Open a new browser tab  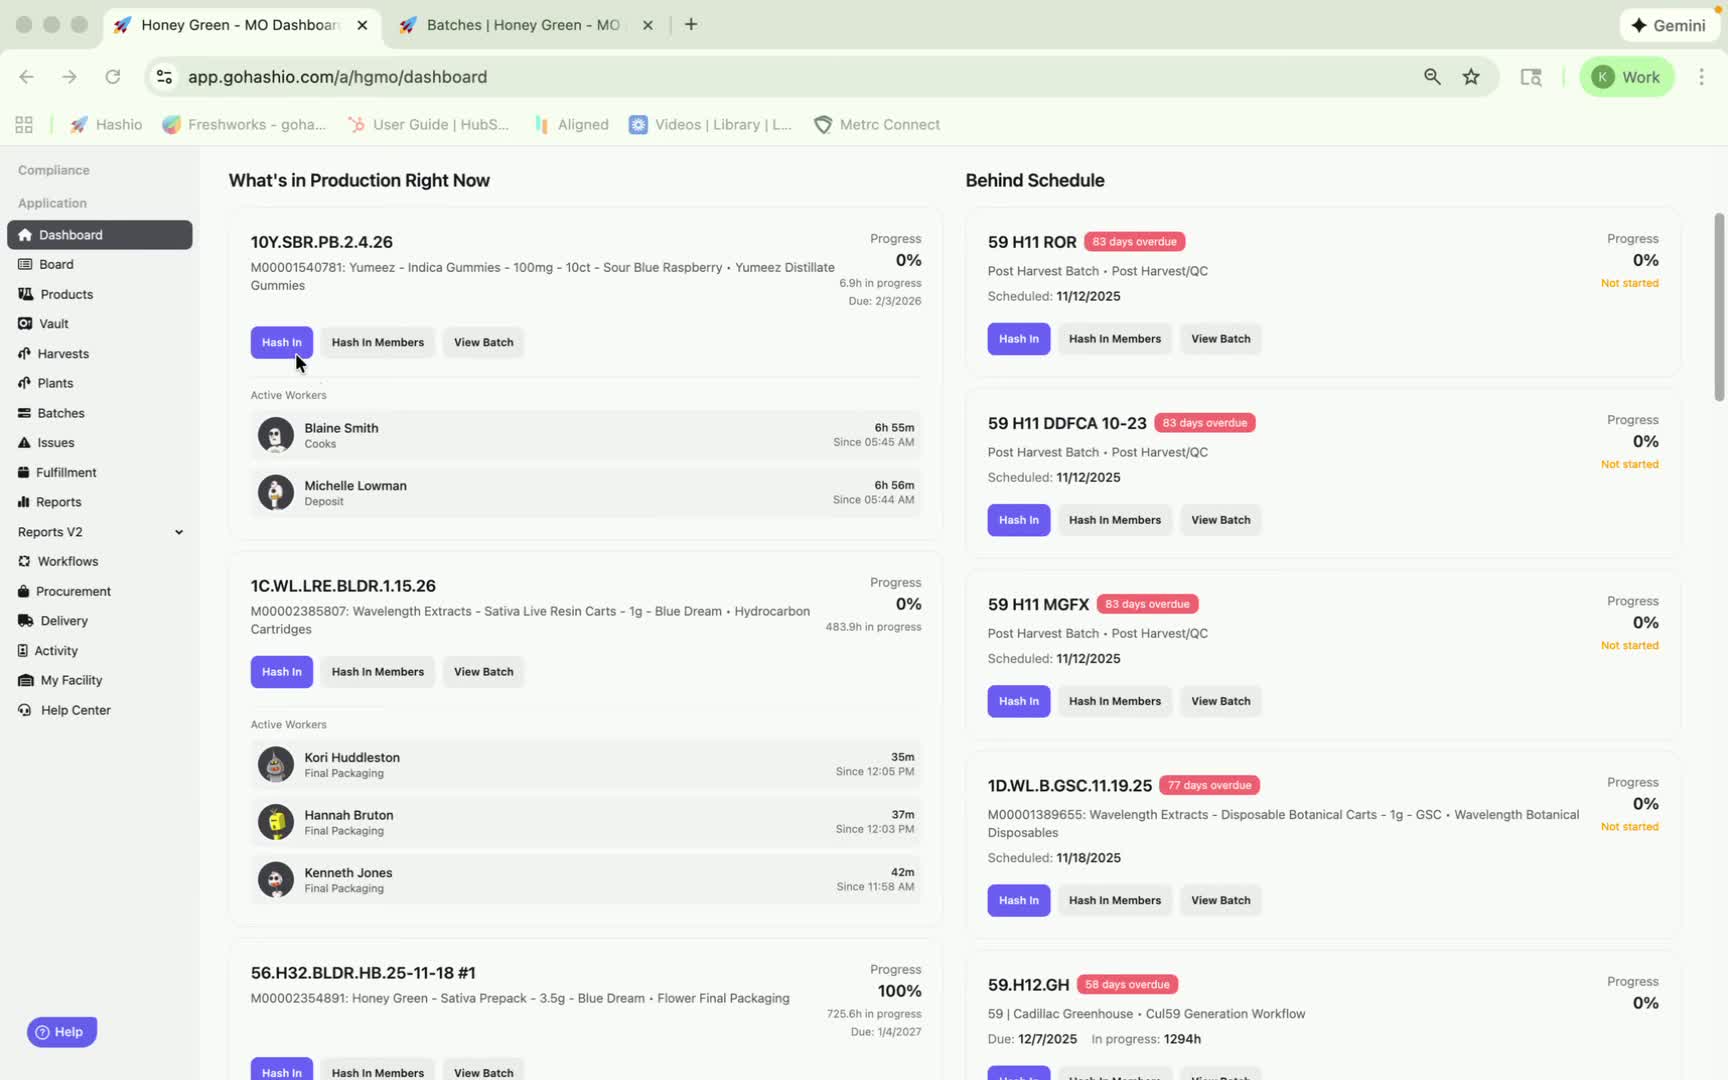coord(691,25)
